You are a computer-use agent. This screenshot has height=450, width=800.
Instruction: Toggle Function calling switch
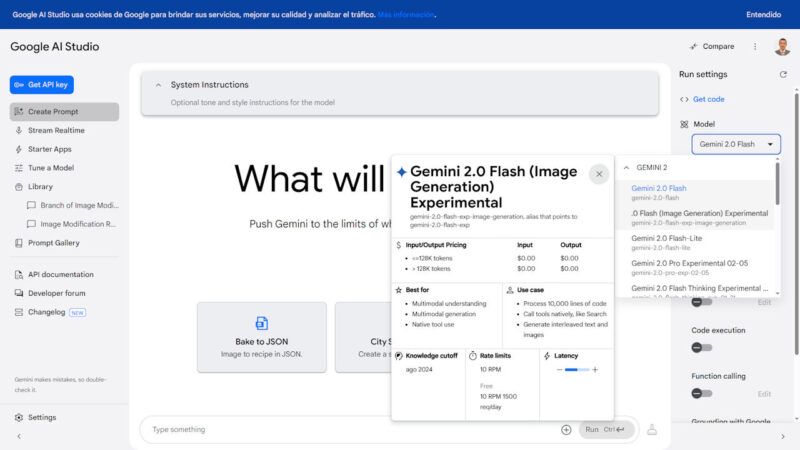pos(702,394)
